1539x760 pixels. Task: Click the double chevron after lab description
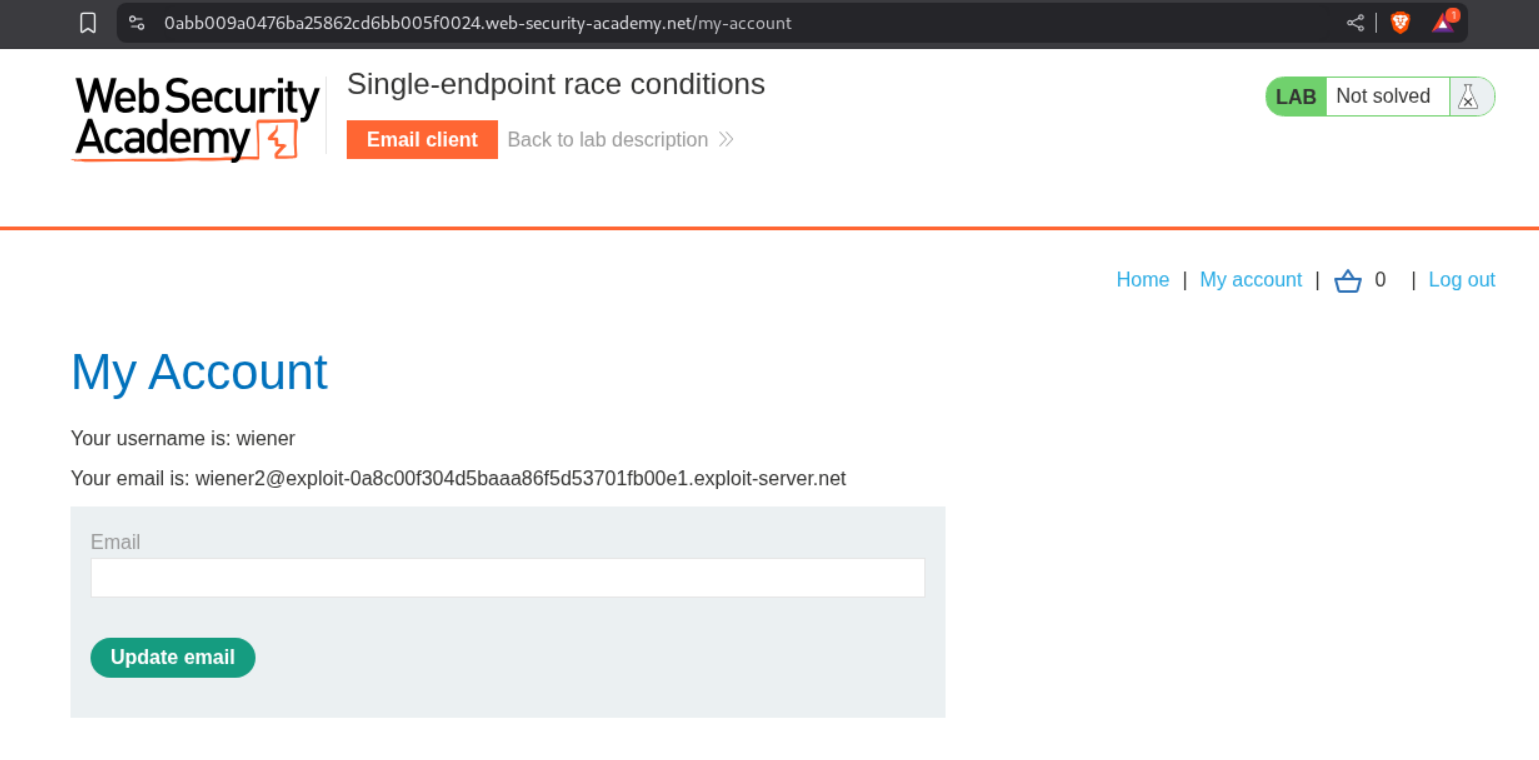tap(726, 140)
